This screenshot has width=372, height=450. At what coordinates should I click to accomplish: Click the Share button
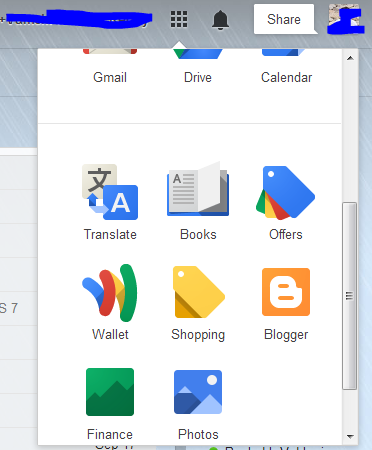point(284,19)
